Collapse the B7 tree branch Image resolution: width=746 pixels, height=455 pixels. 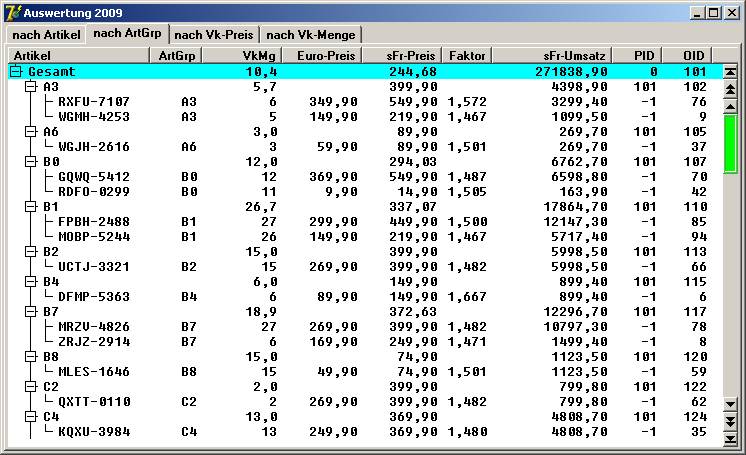30,312
